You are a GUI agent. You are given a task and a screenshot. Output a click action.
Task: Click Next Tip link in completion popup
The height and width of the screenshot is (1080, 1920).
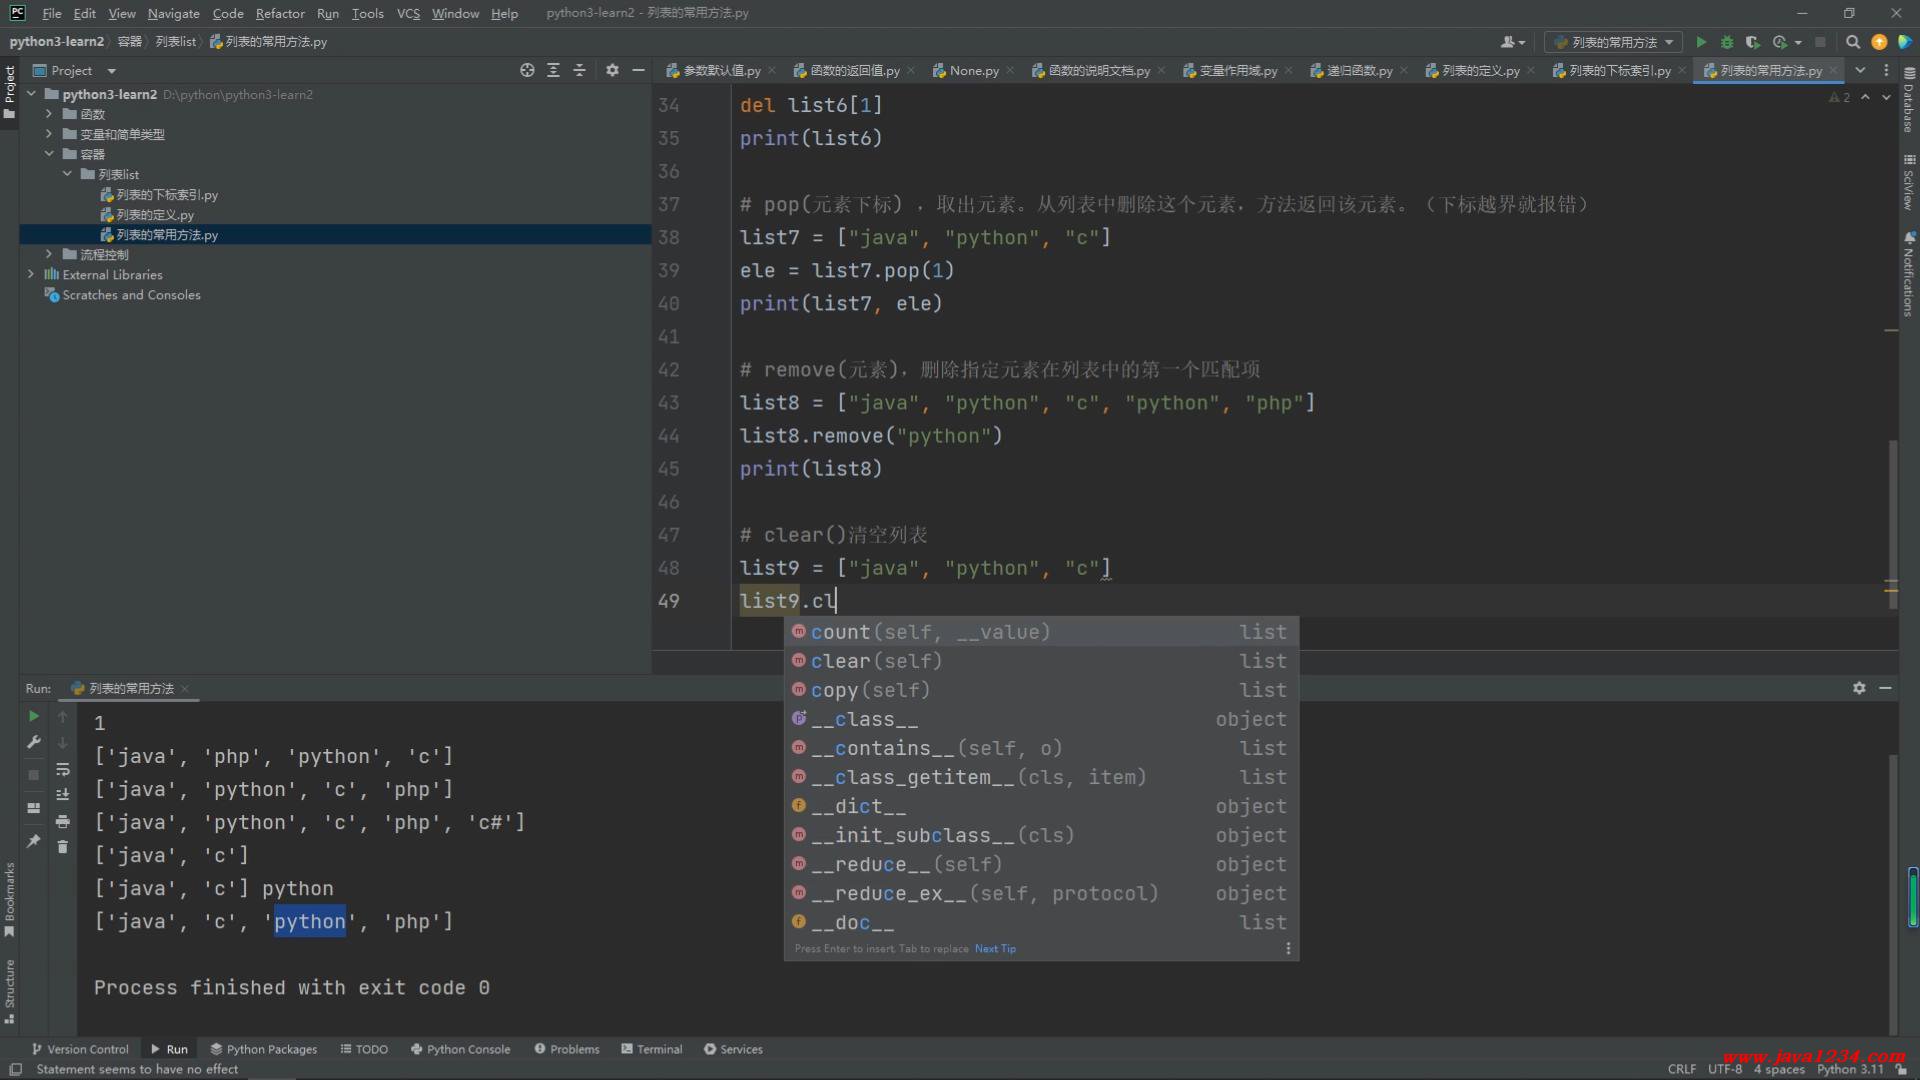tap(995, 949)
